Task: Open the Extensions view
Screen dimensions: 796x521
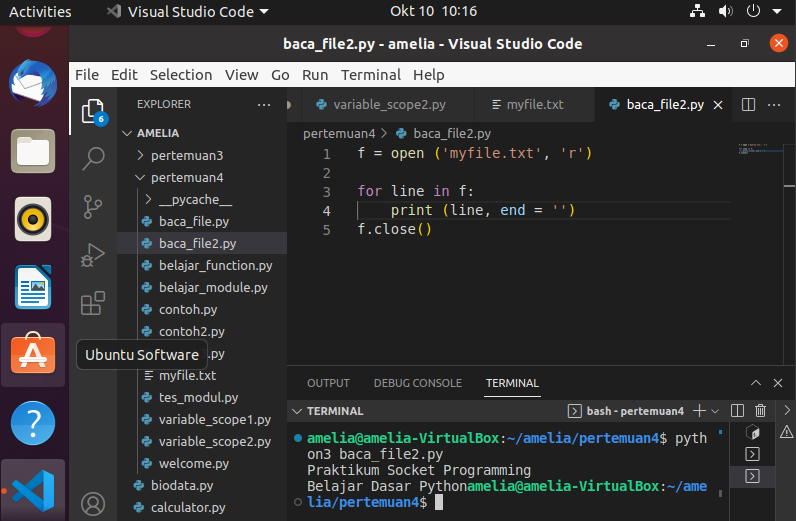Action: click(x=93, y=303)
